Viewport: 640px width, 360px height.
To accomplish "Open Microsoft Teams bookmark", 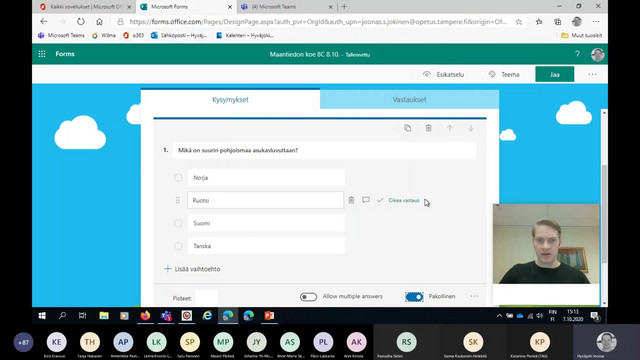I will [61, 36].
